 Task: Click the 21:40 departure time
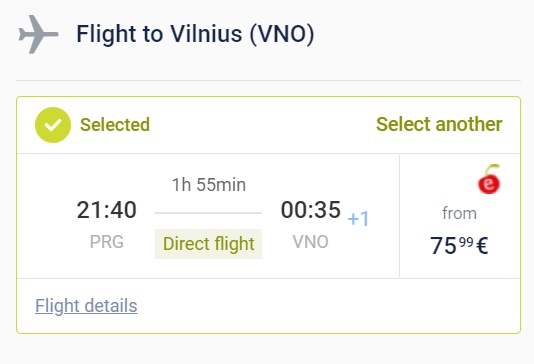(x=107, y=210)
